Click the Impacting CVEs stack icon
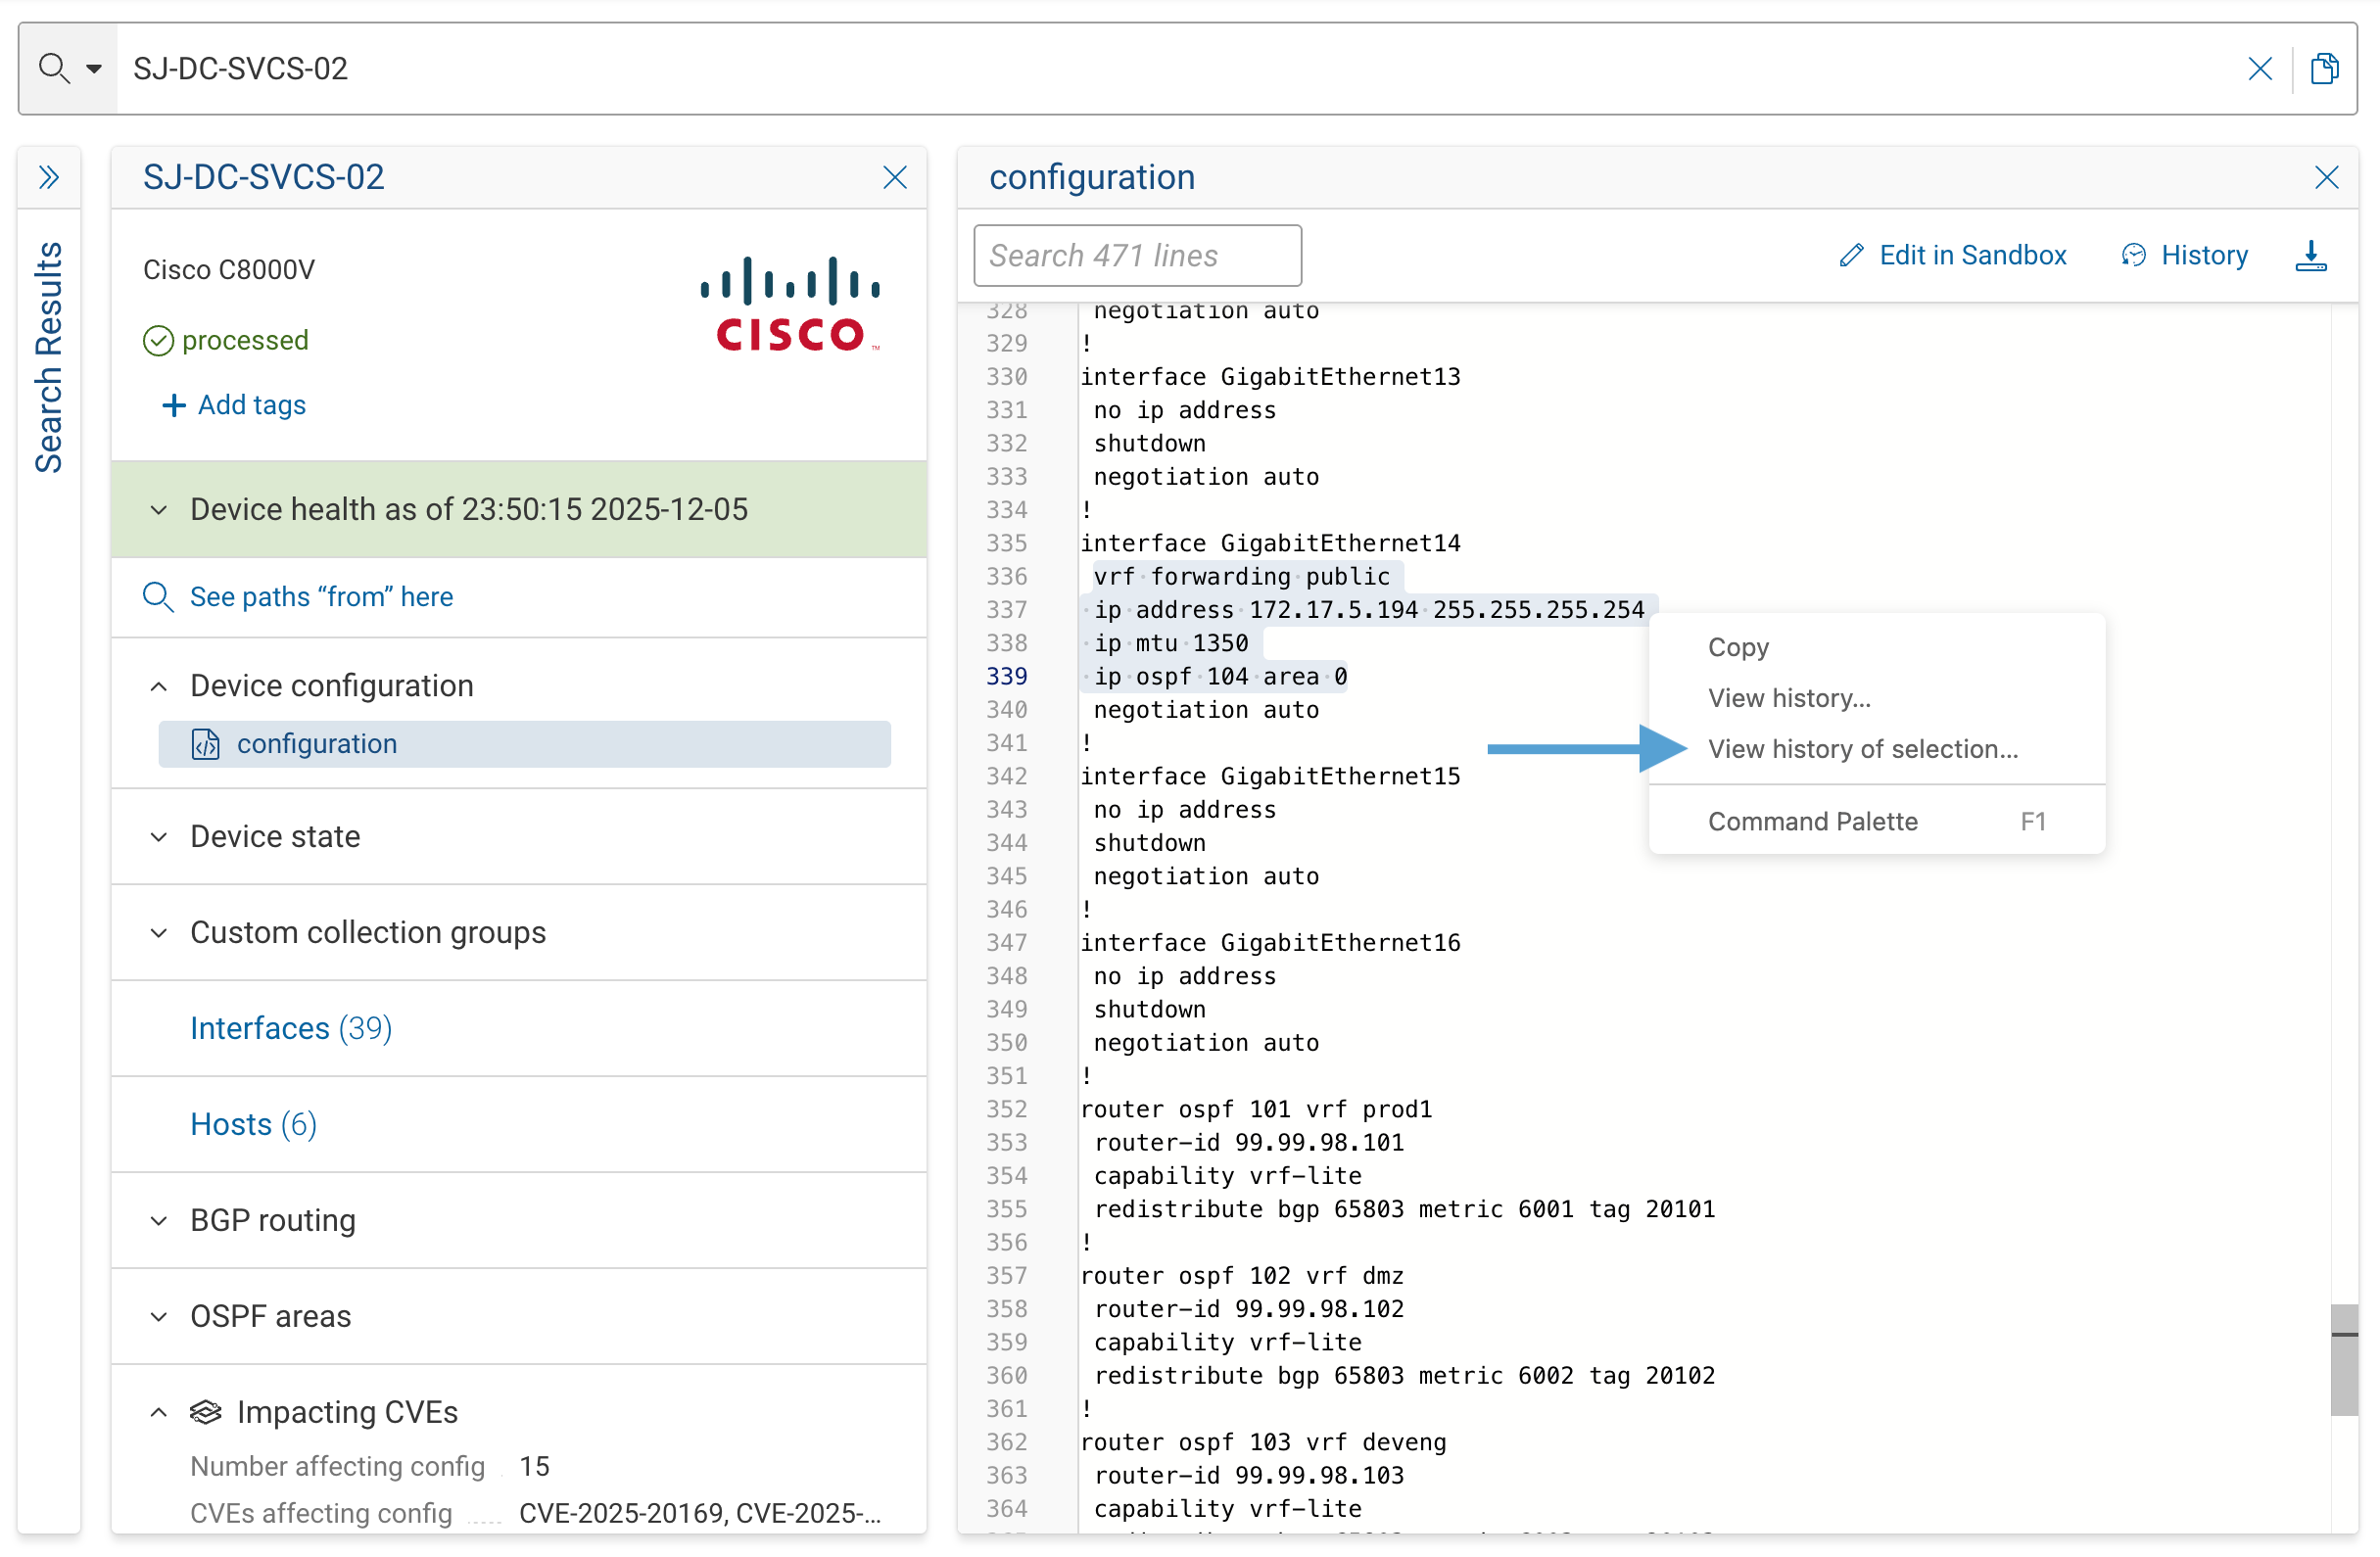 pos(206,1412)
